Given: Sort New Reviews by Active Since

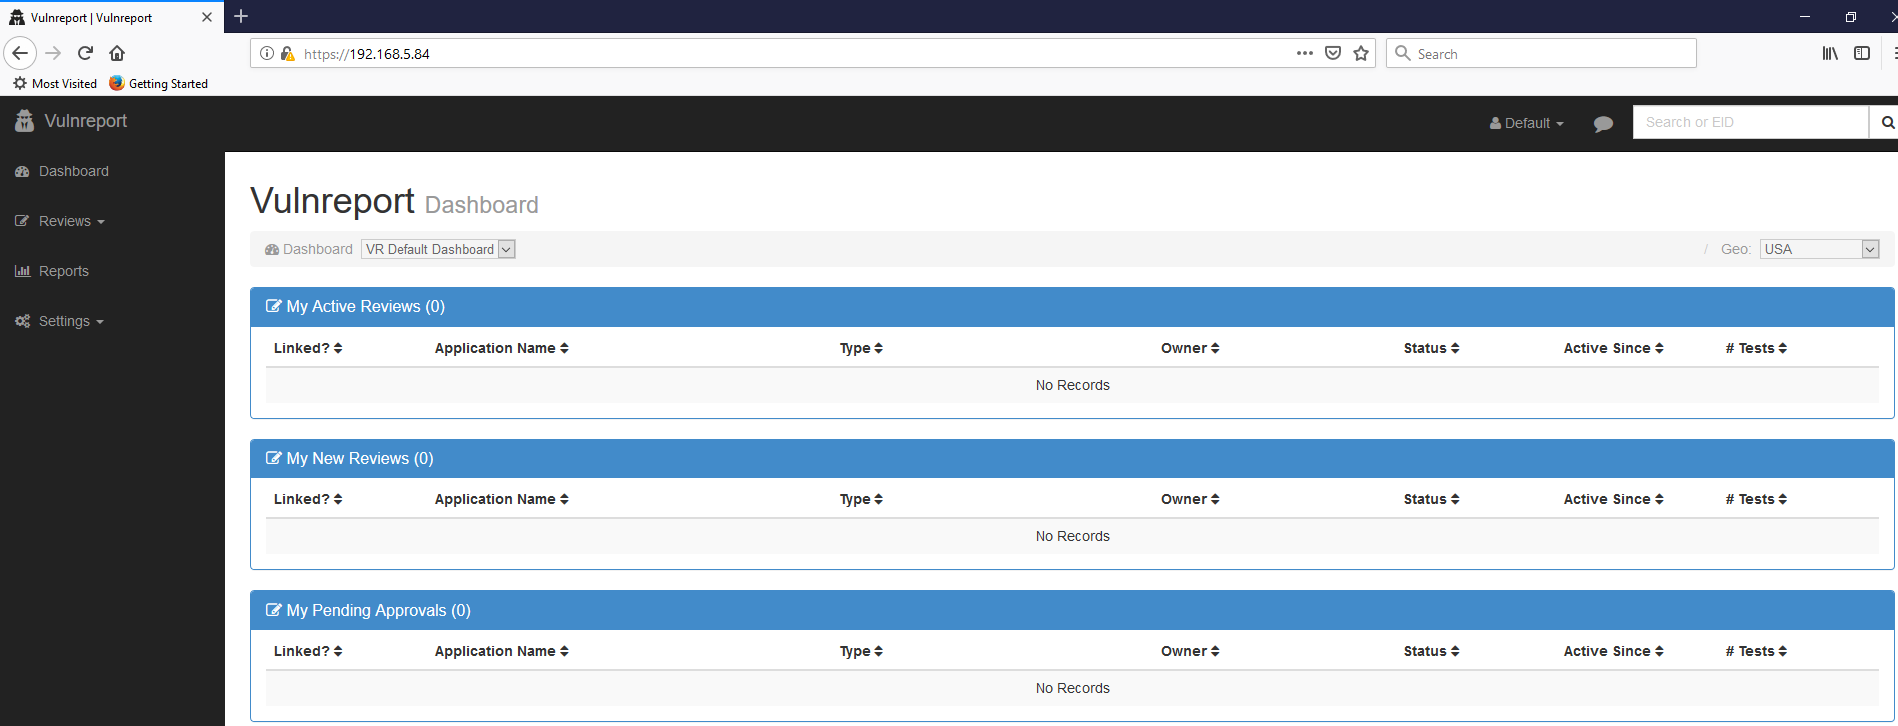Looking at the screenshot, I should tap(1614, 499).
